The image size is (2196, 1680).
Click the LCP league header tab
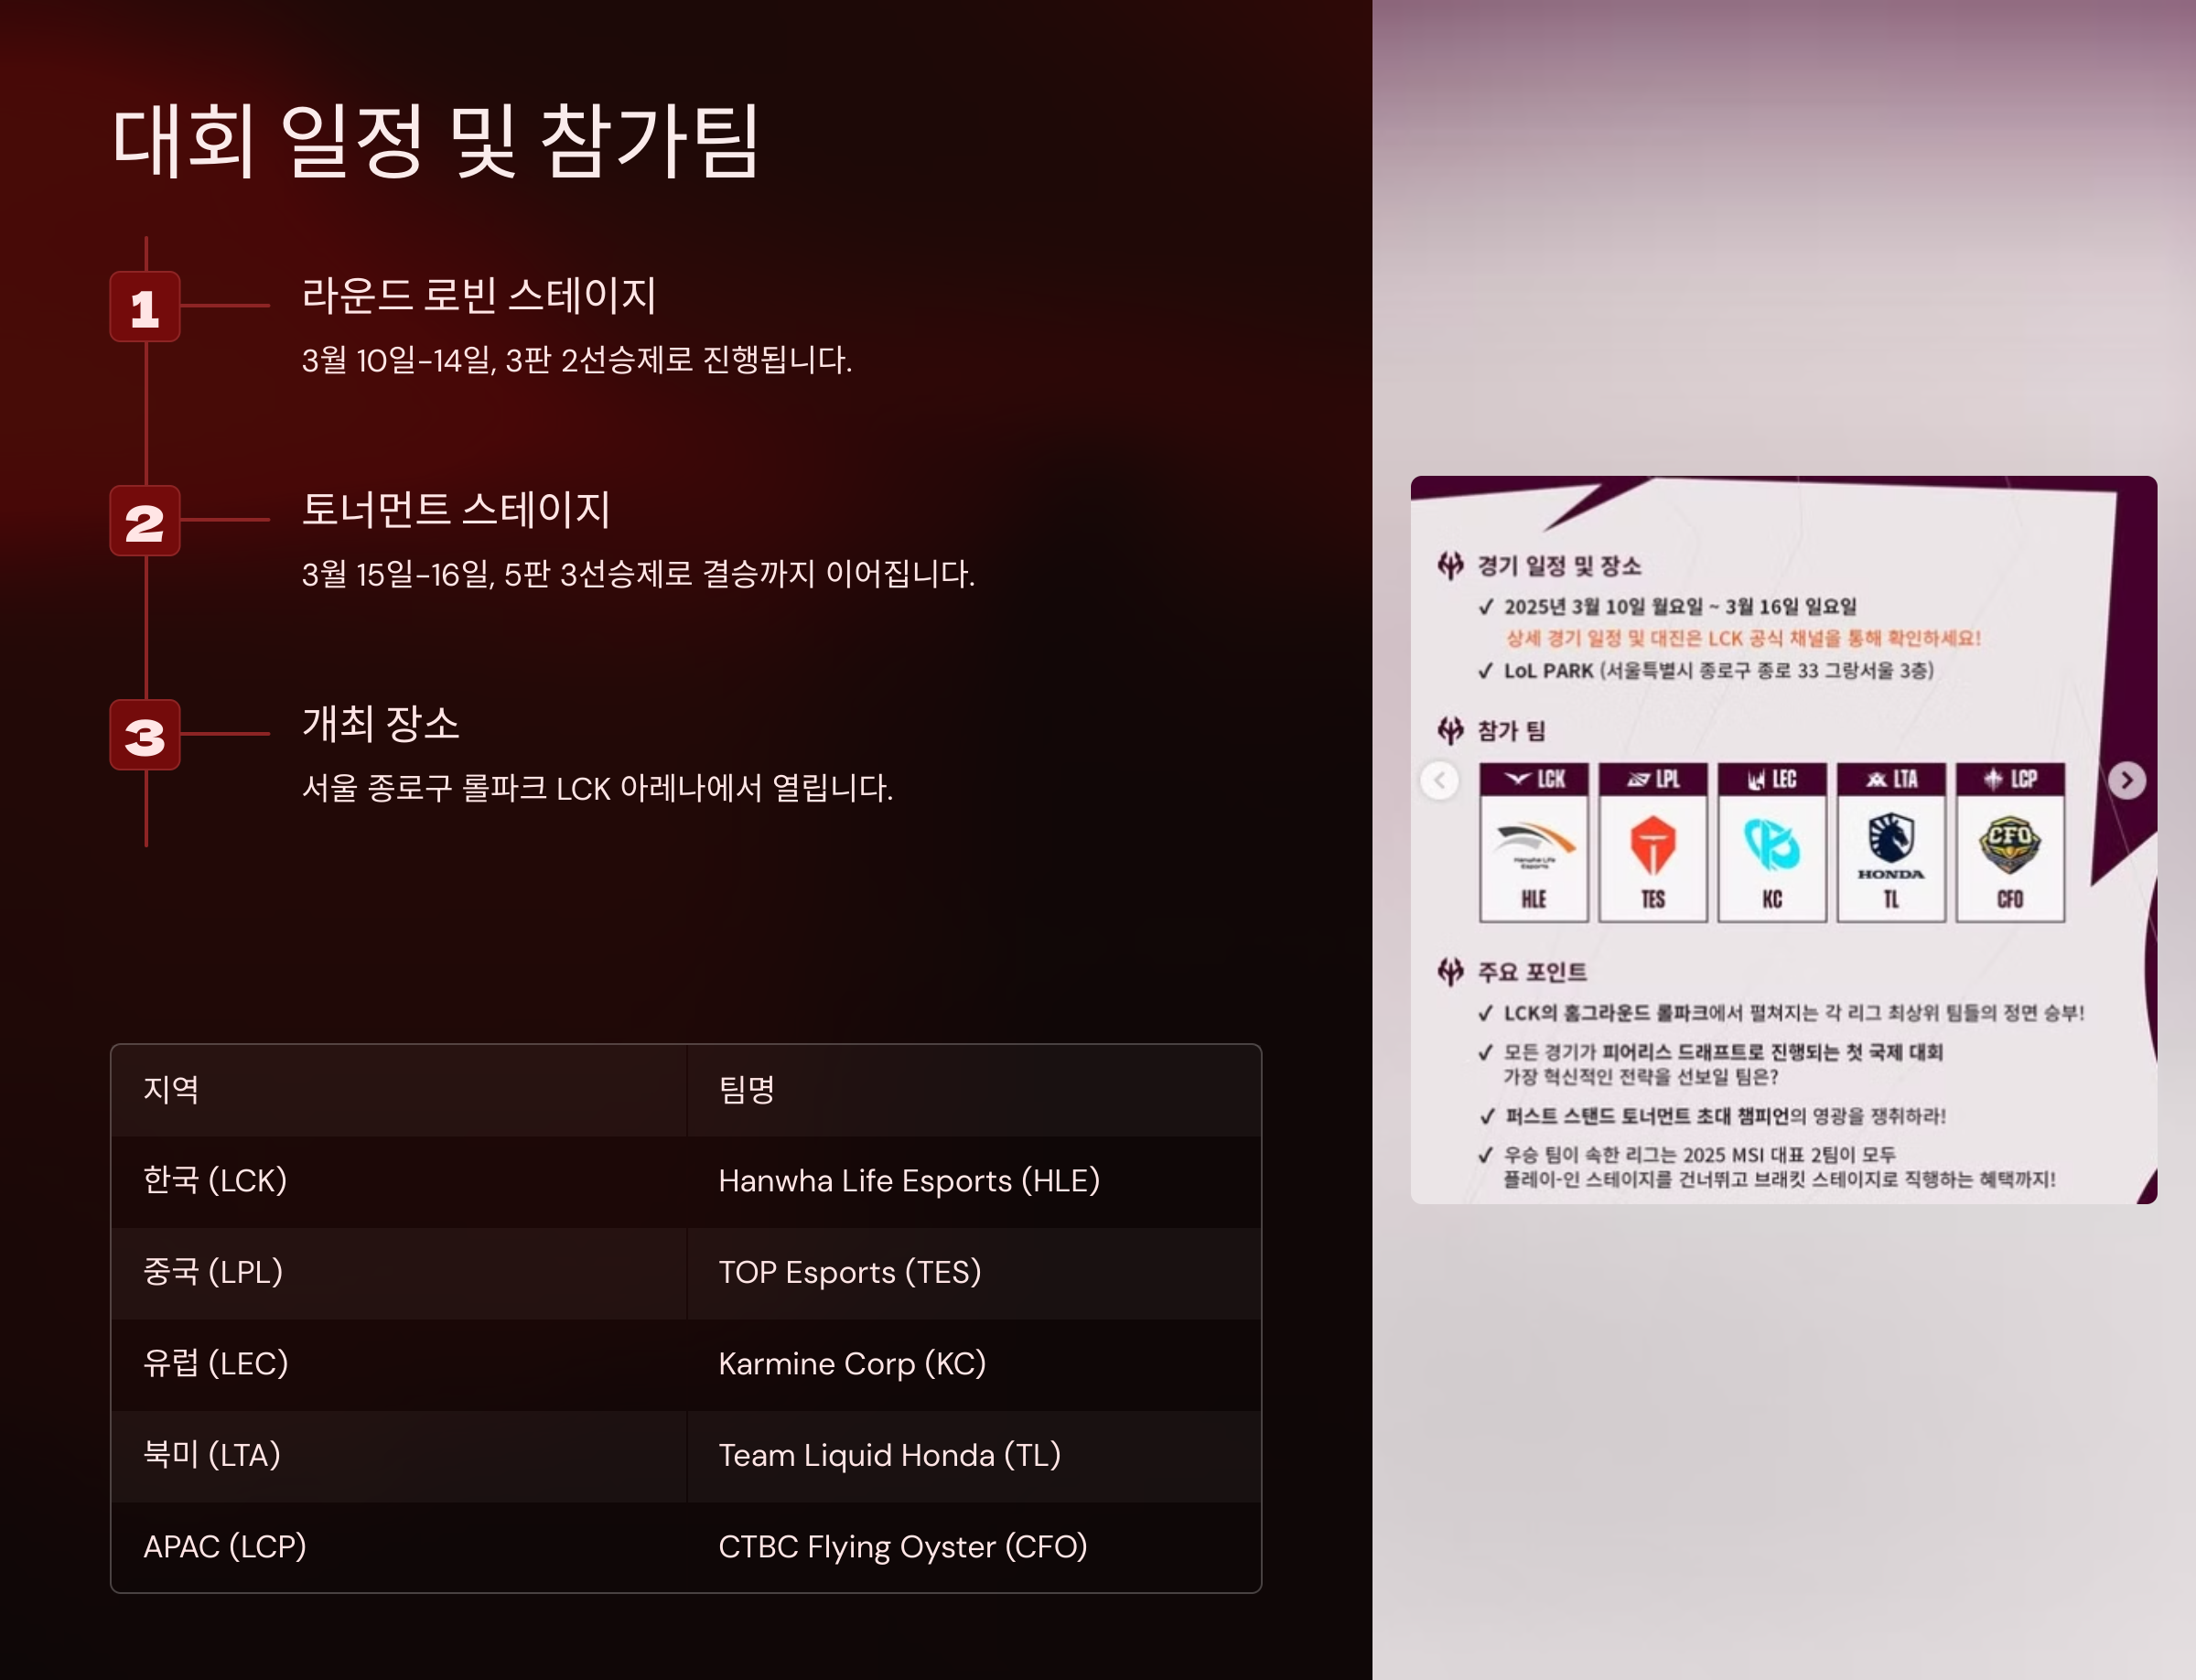(x=2009, y=779)
